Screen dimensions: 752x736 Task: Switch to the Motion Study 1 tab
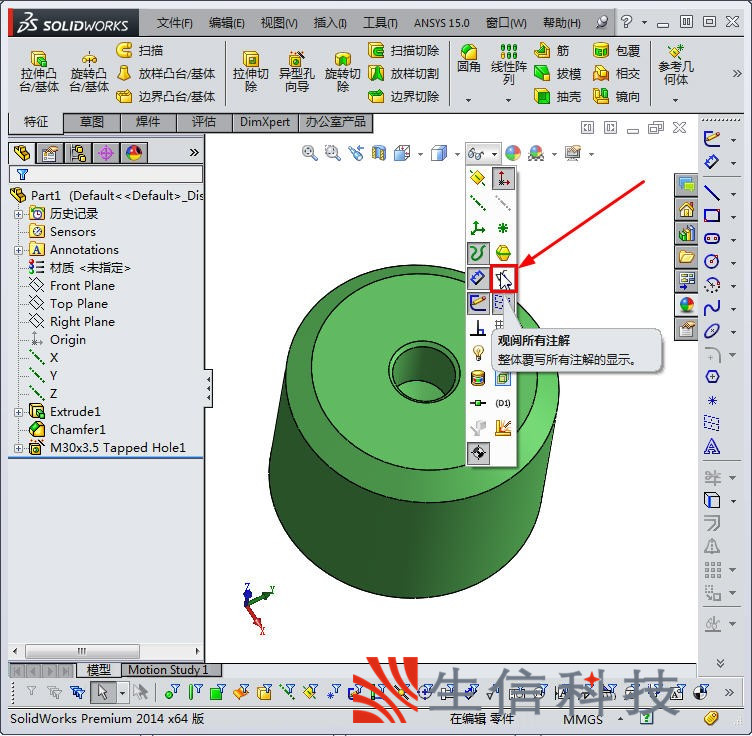(x=171, y=670)
